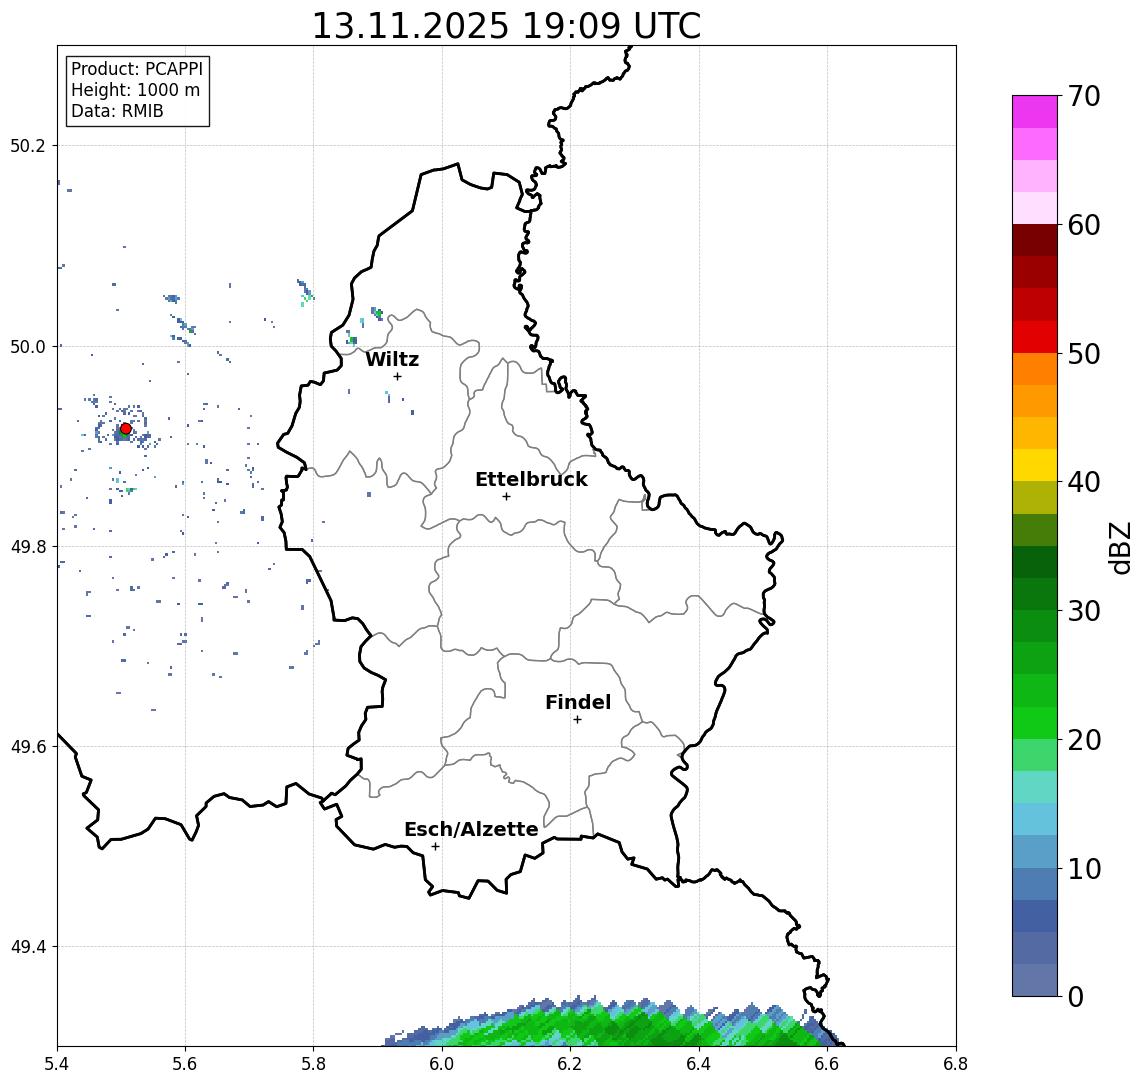1145x1084 pixels.
Task: Click the latitude tick label 49.6
Action: [x=27, y=747]
